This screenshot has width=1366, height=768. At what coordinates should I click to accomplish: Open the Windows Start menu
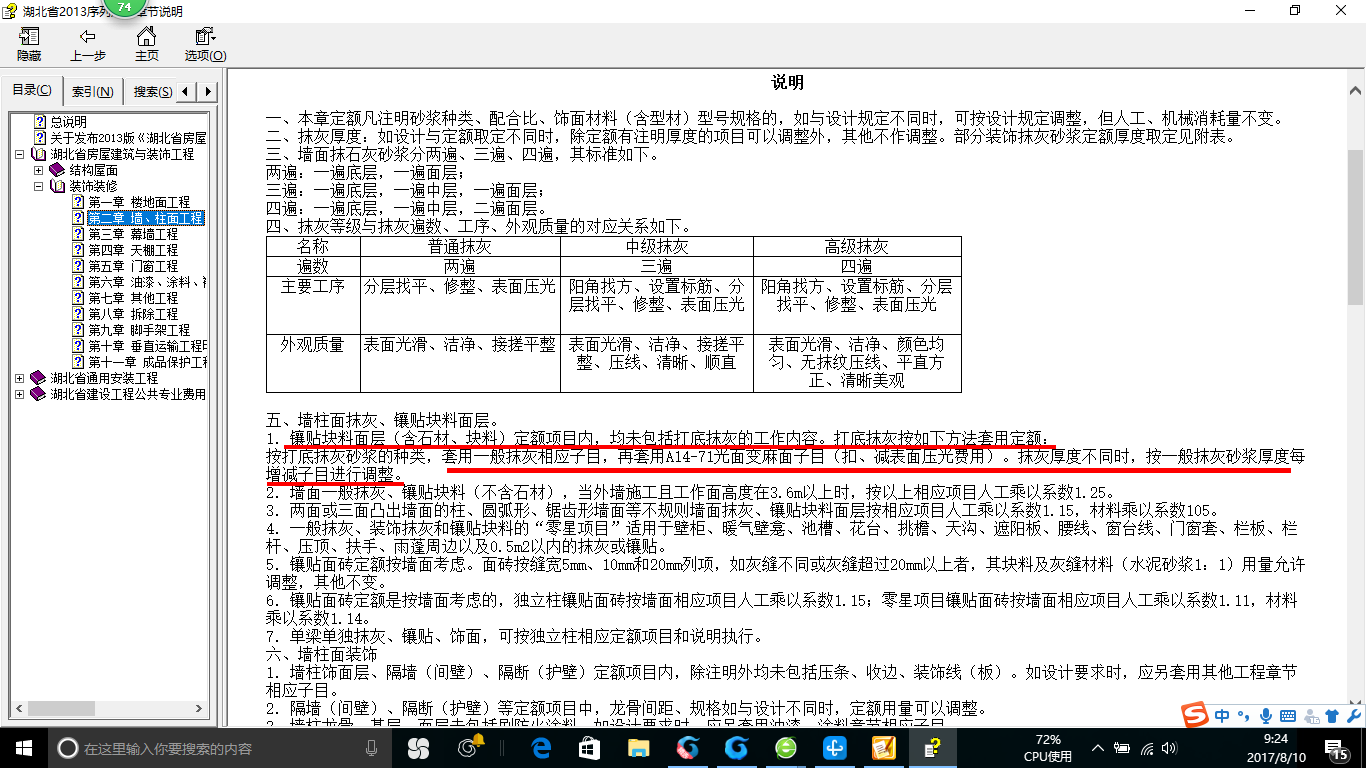point(24,747)
